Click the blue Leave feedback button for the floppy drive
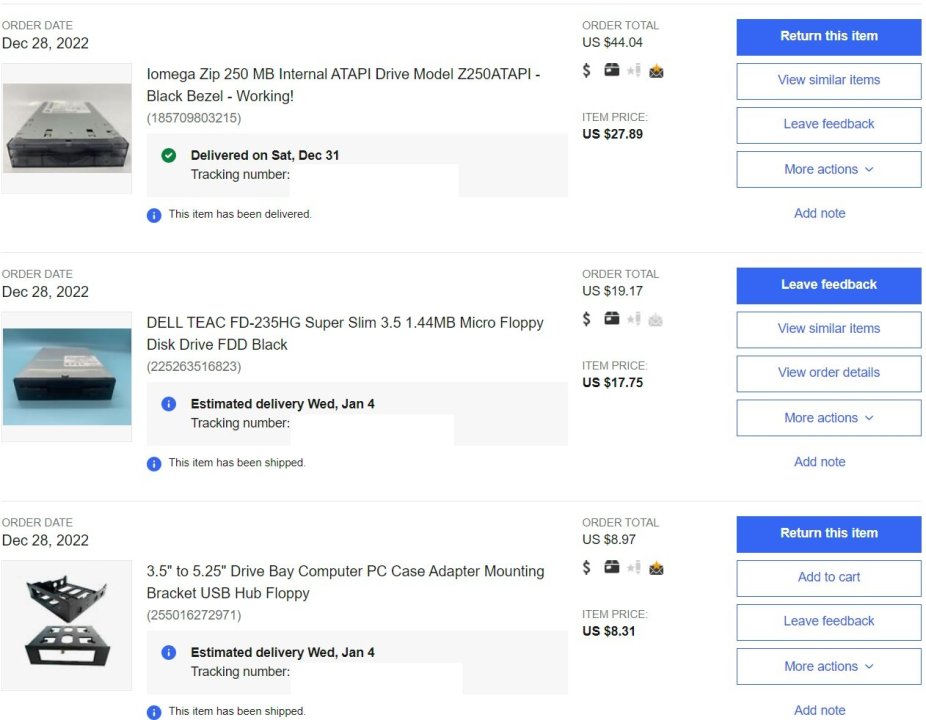This screenshot has height=720, width=926. (828, 285)
